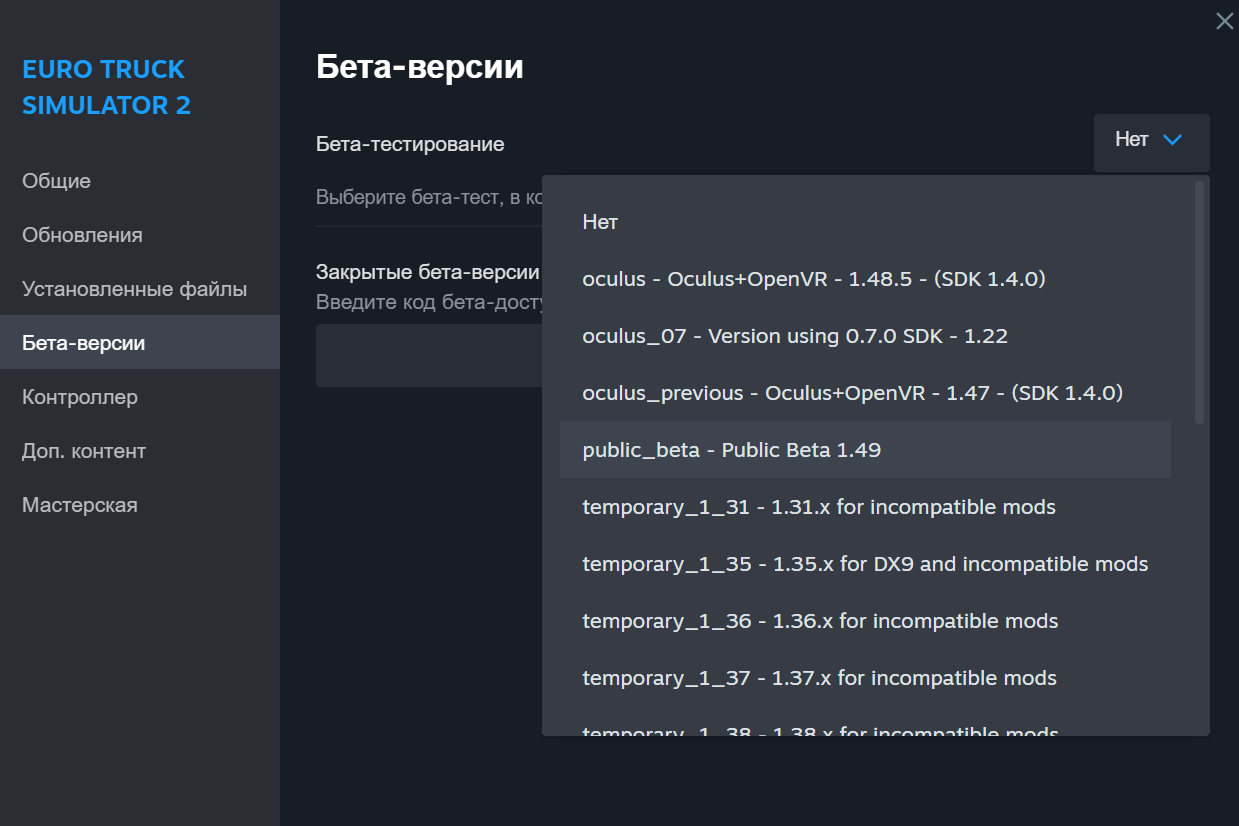Click the beta access code input field
Screen dimensions: 1239x826
click(428, 355)
